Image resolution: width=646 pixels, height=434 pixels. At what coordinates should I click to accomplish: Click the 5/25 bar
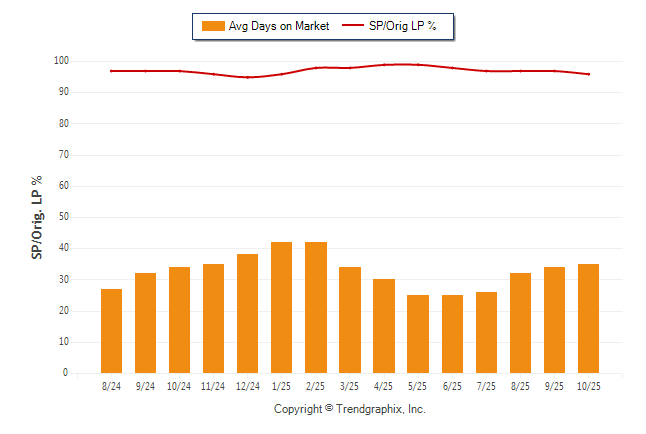(x=418, y=333)
